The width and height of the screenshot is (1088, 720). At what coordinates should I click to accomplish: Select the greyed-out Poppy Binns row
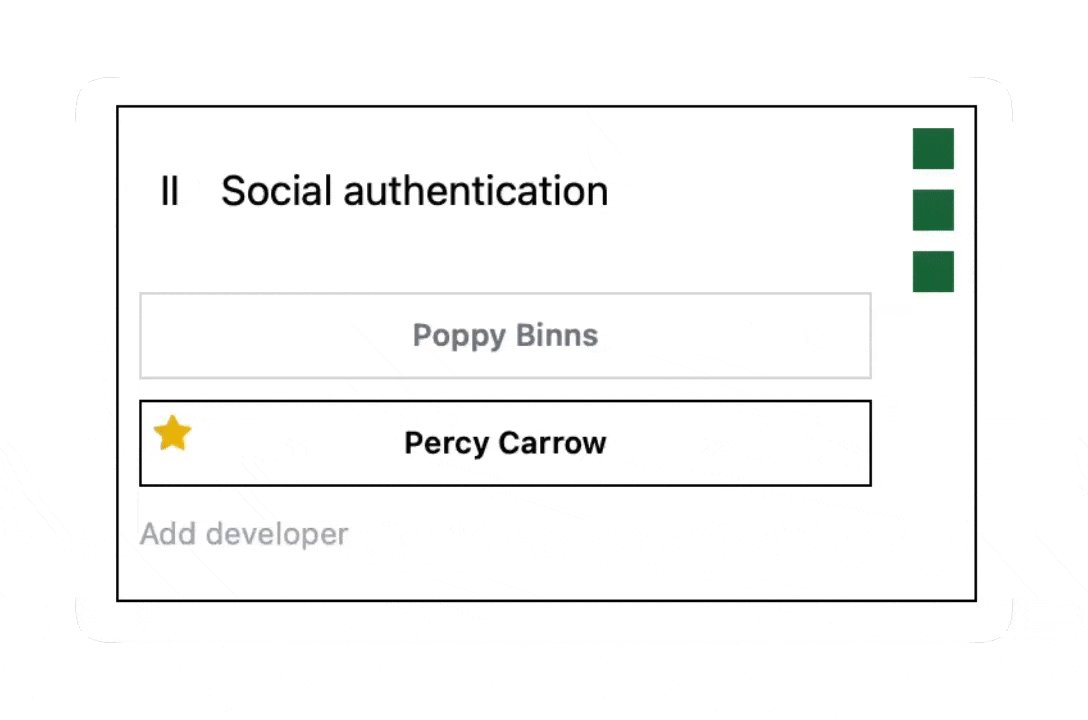coord(505,336)
